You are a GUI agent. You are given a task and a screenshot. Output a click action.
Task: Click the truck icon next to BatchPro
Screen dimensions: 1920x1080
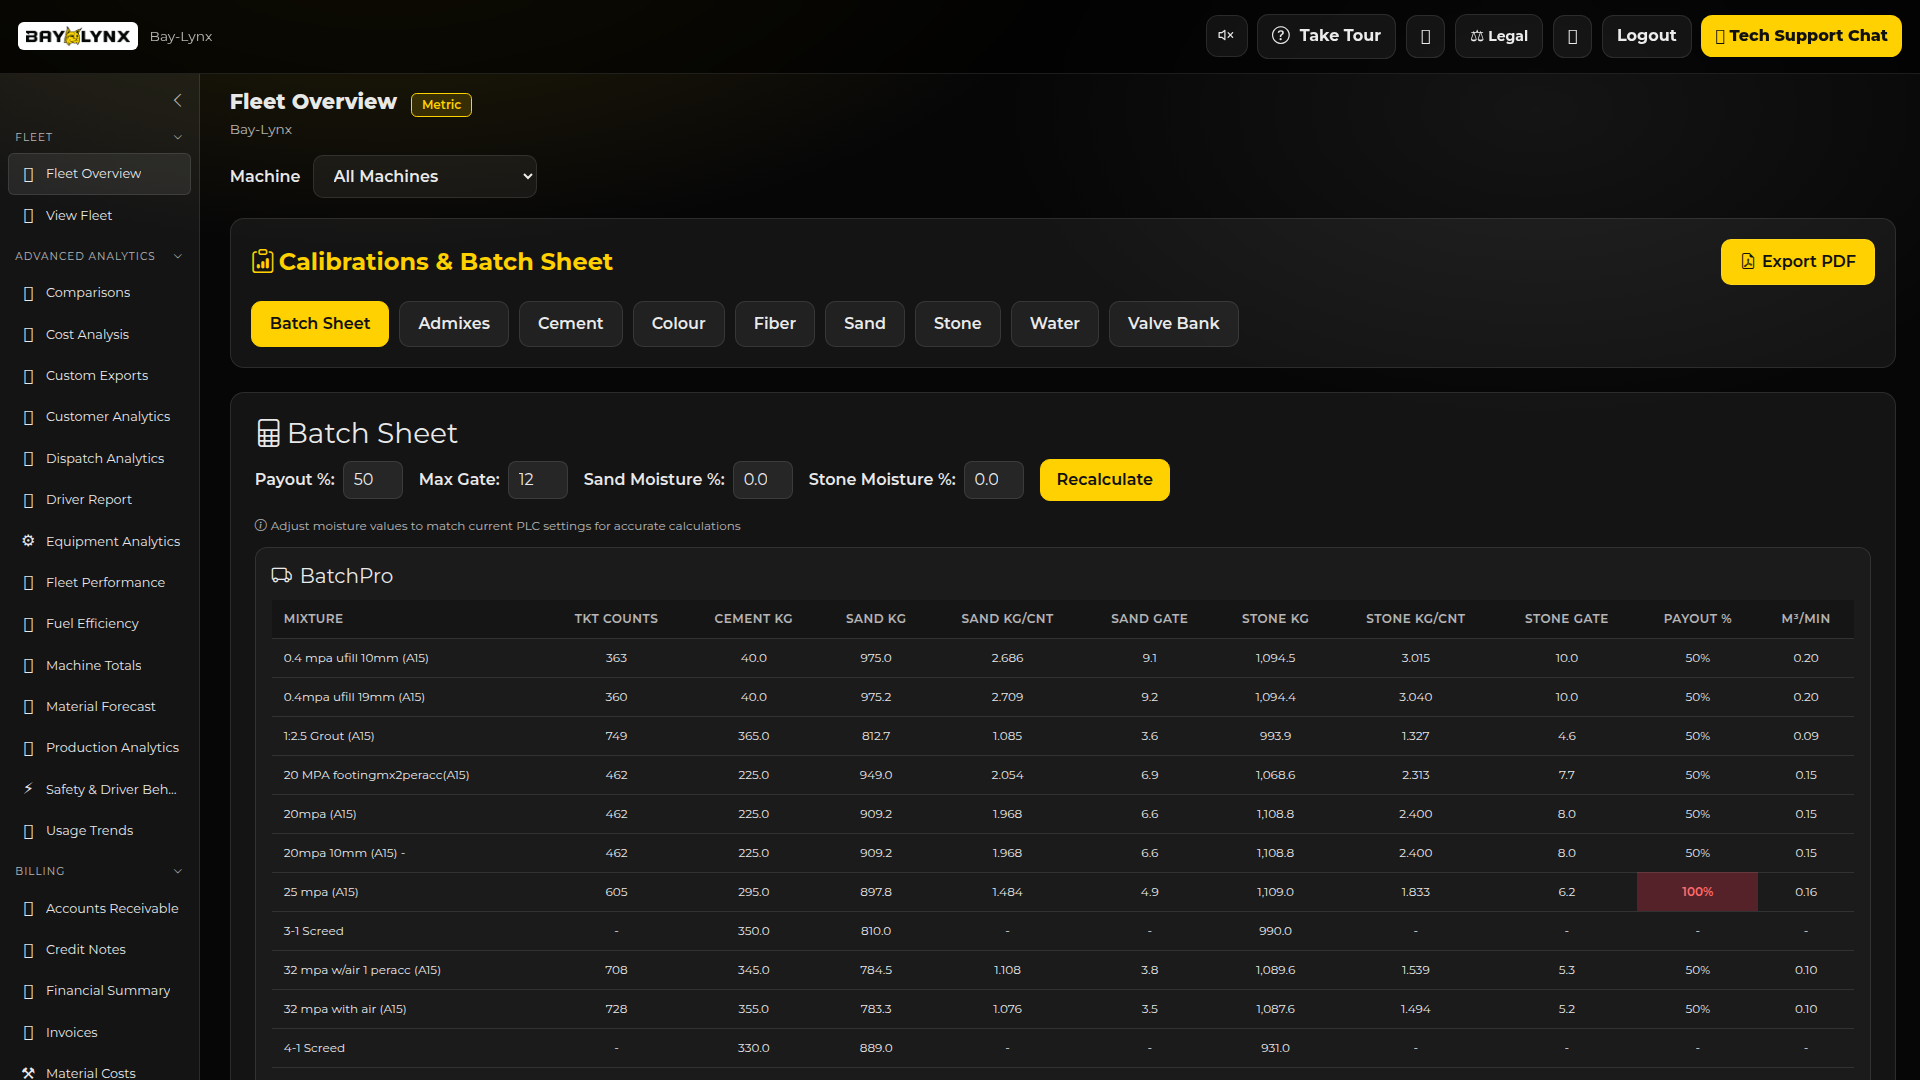(x=281, y=575)
